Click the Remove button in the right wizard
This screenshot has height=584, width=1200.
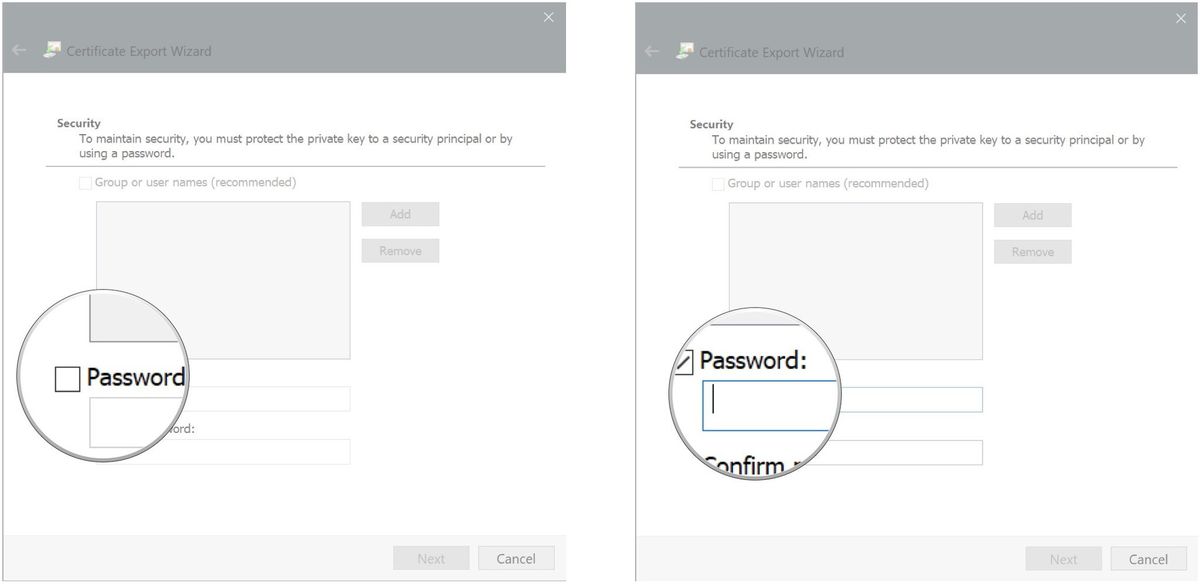[x=1033, y=251]
